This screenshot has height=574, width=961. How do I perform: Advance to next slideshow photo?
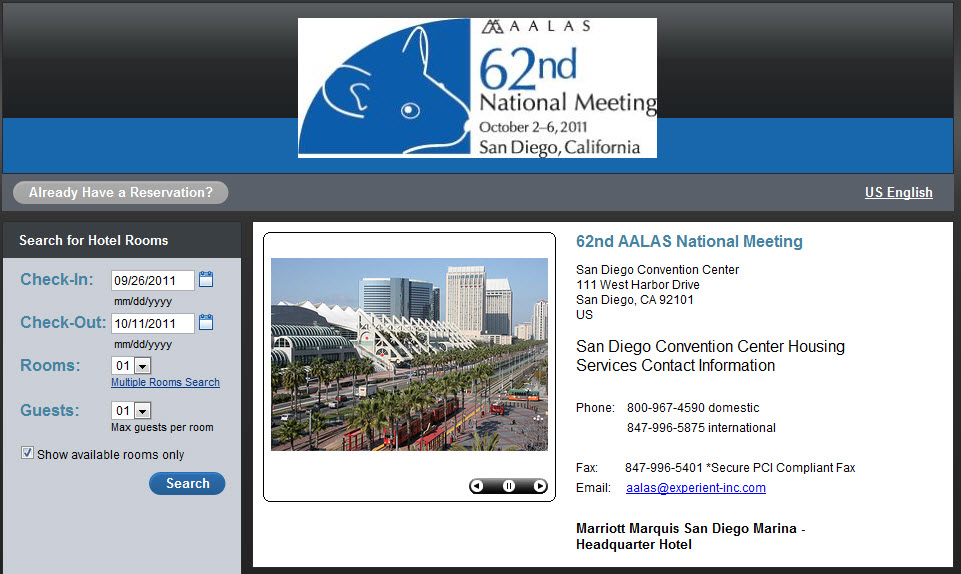click(x=540, y=486)
